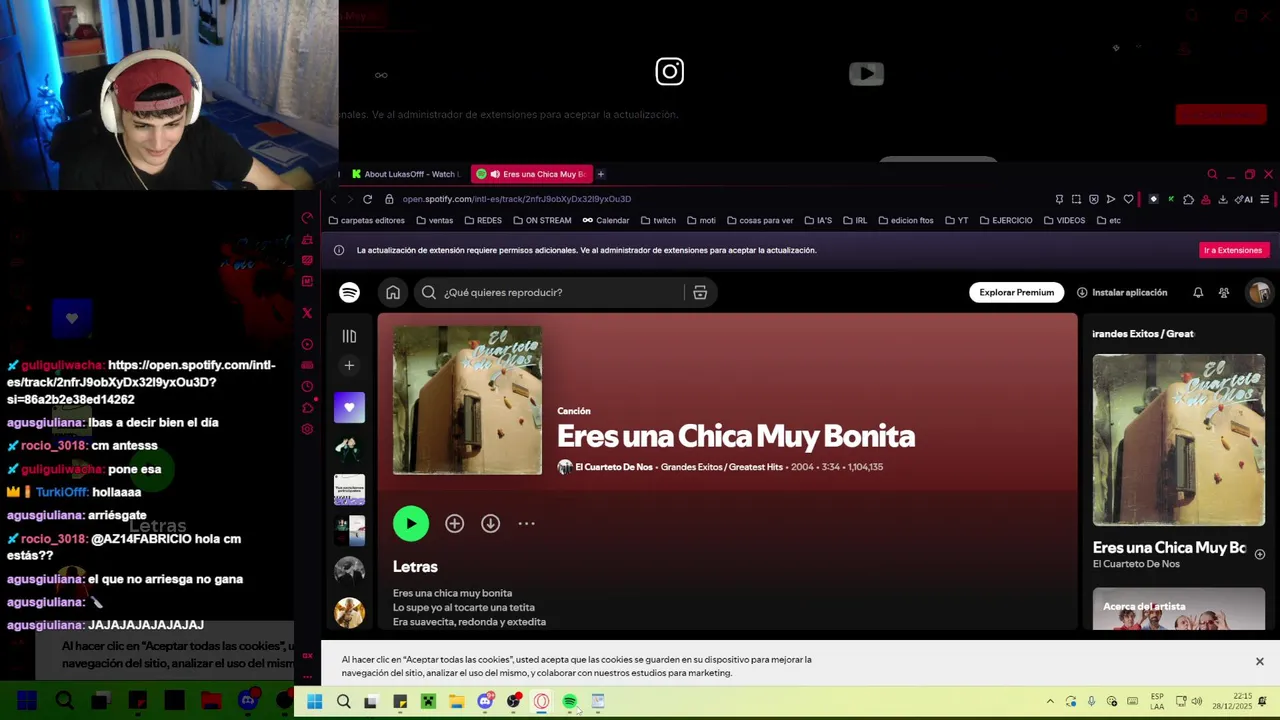
Task: Open X (Twitter) in browser sidebar
Action: [x=307, y=313]
